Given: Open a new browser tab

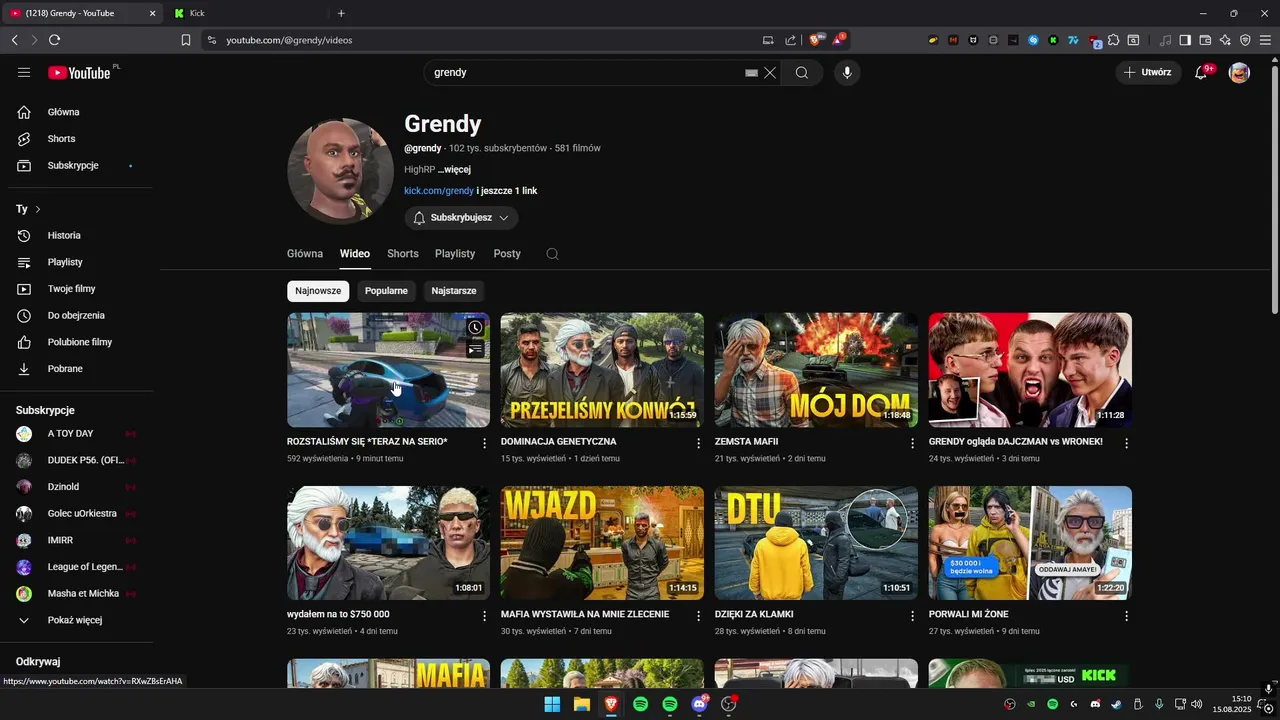Looking at the screenshot, I should click(341, 13).
